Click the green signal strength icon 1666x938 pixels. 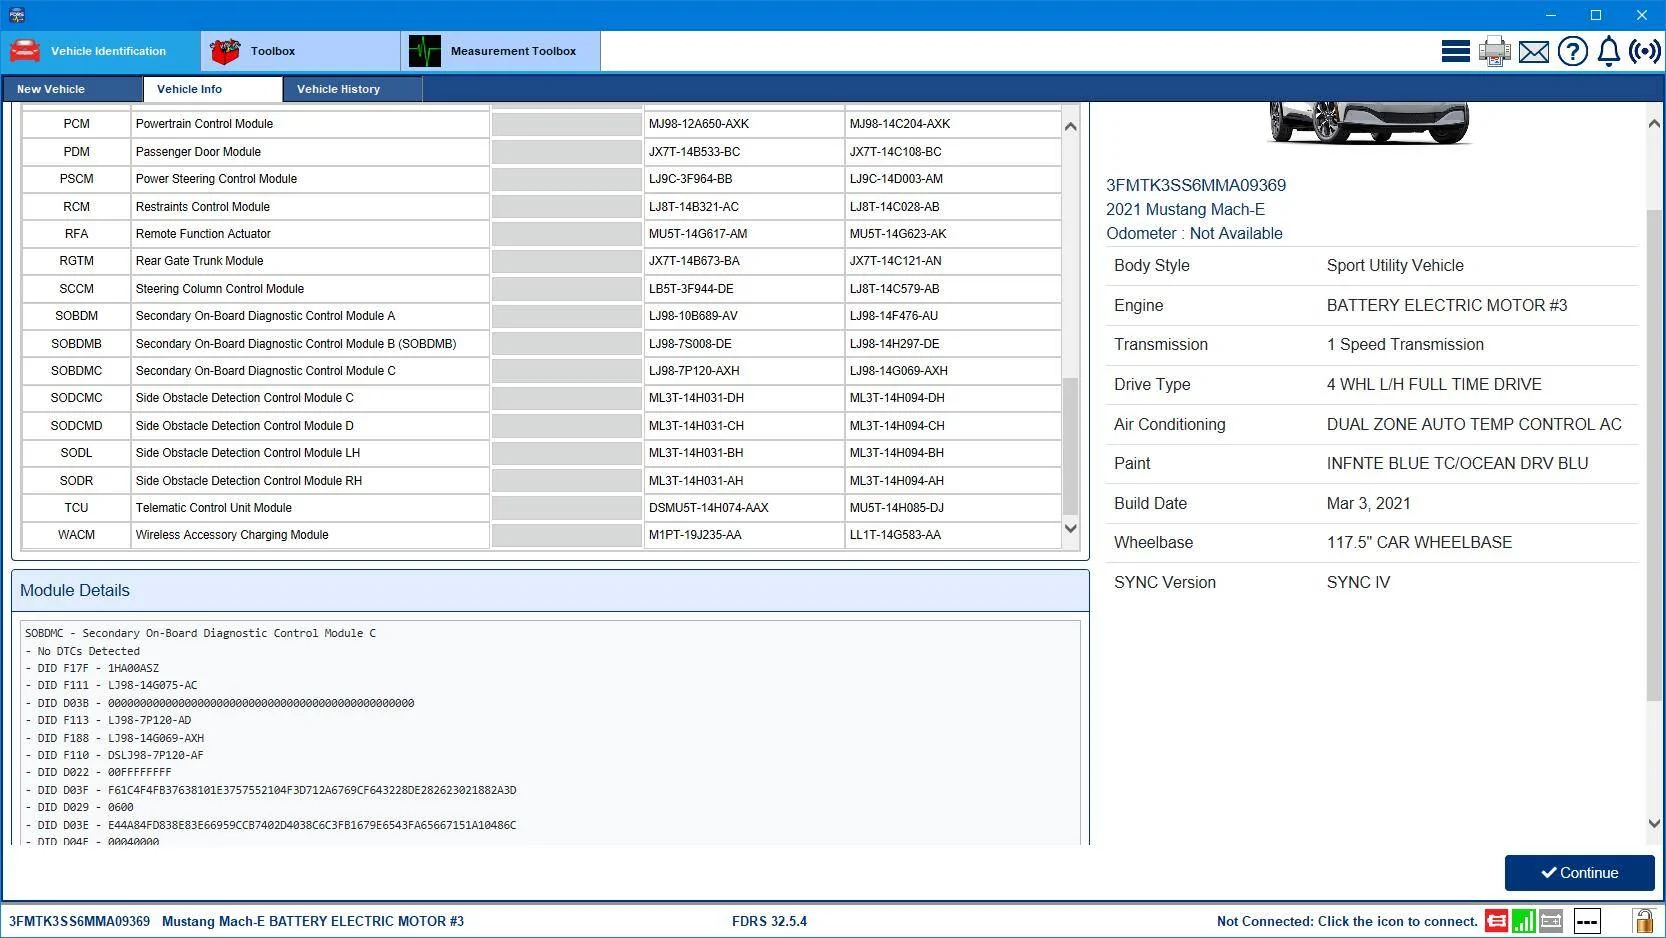pos(1523,921)
